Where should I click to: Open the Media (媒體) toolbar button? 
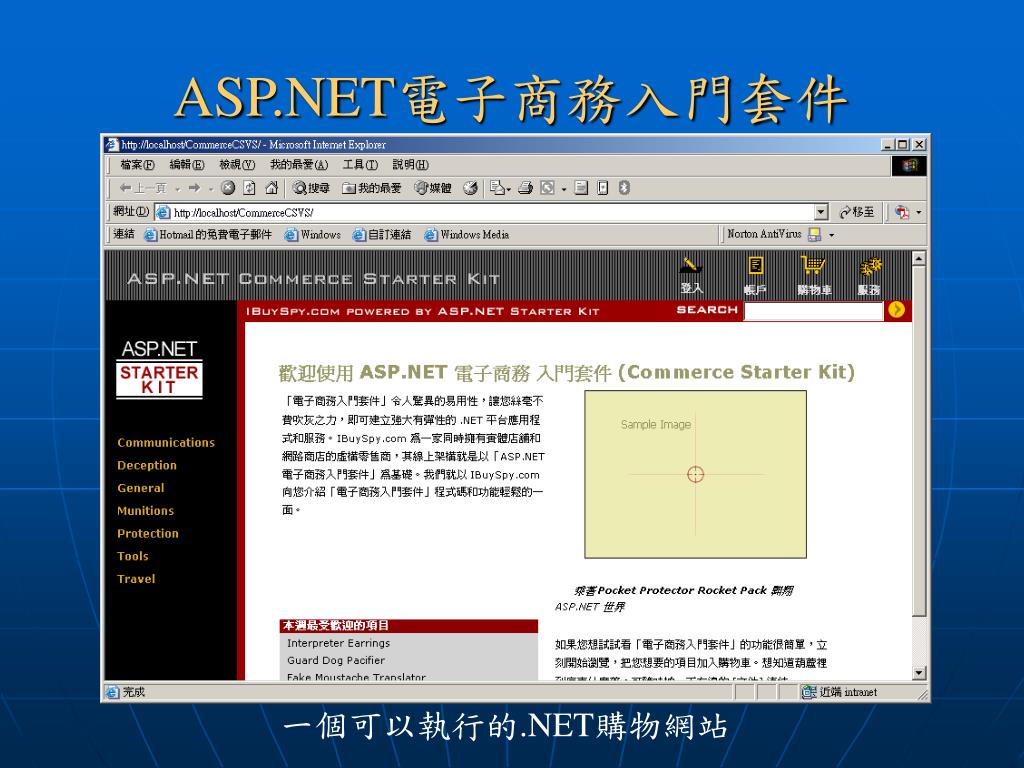click(x=433, y=188)
